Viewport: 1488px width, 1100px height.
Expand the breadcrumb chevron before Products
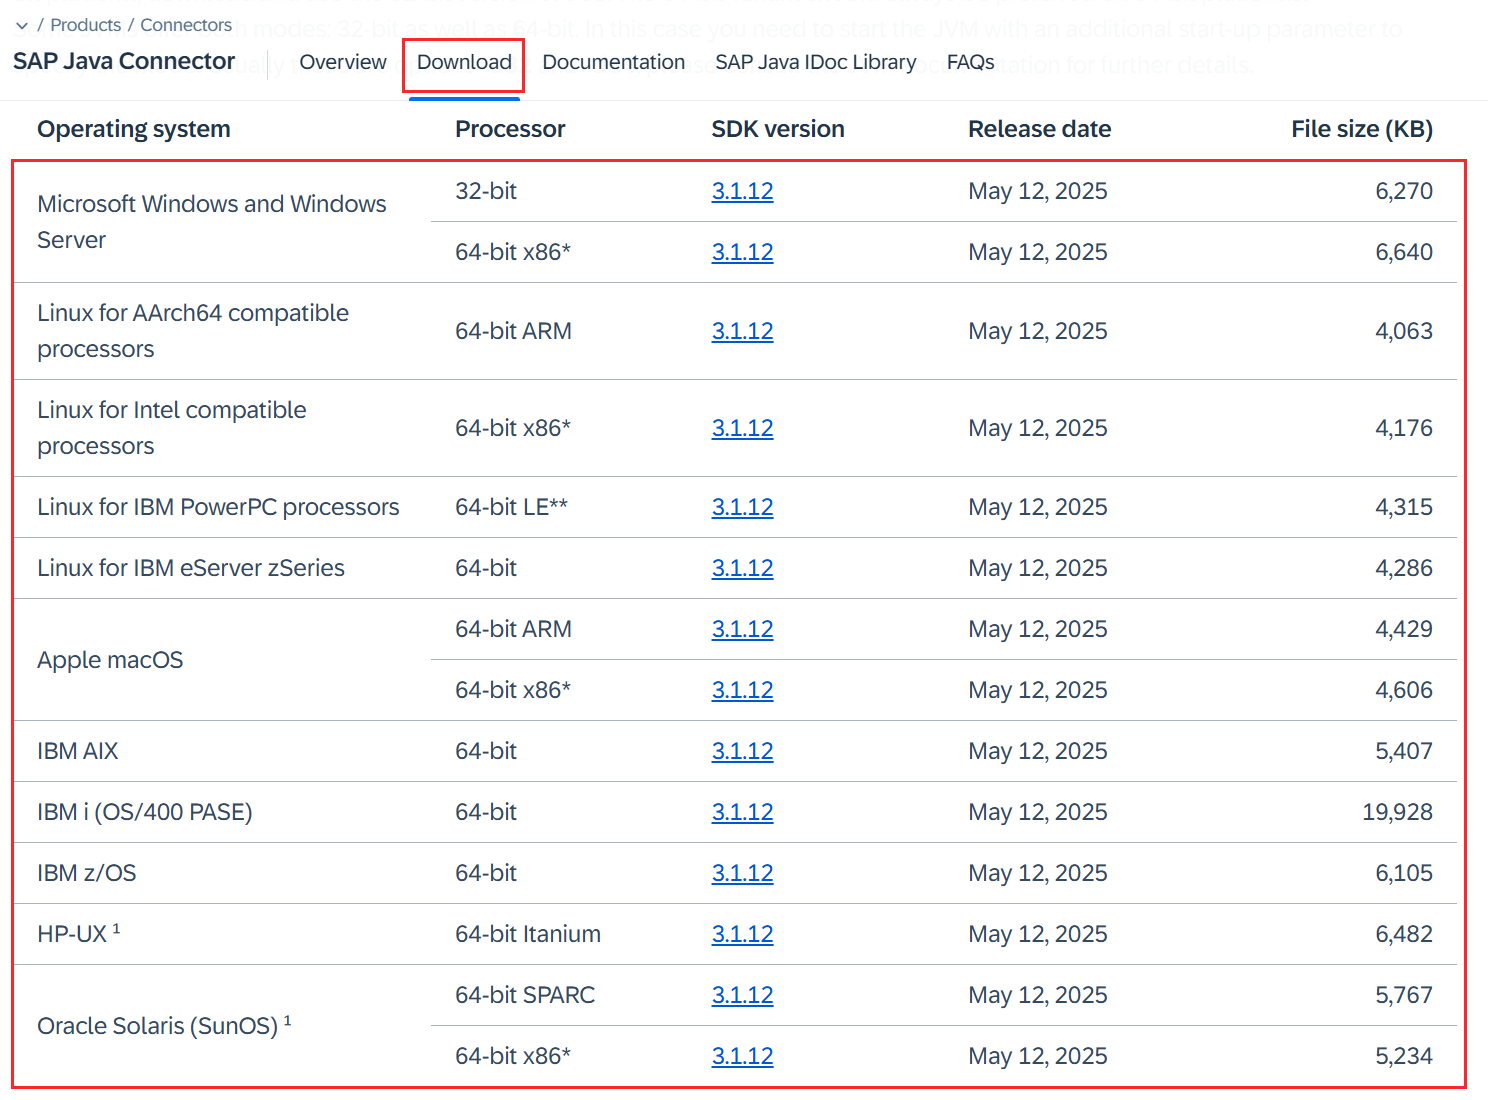(22, 26)
